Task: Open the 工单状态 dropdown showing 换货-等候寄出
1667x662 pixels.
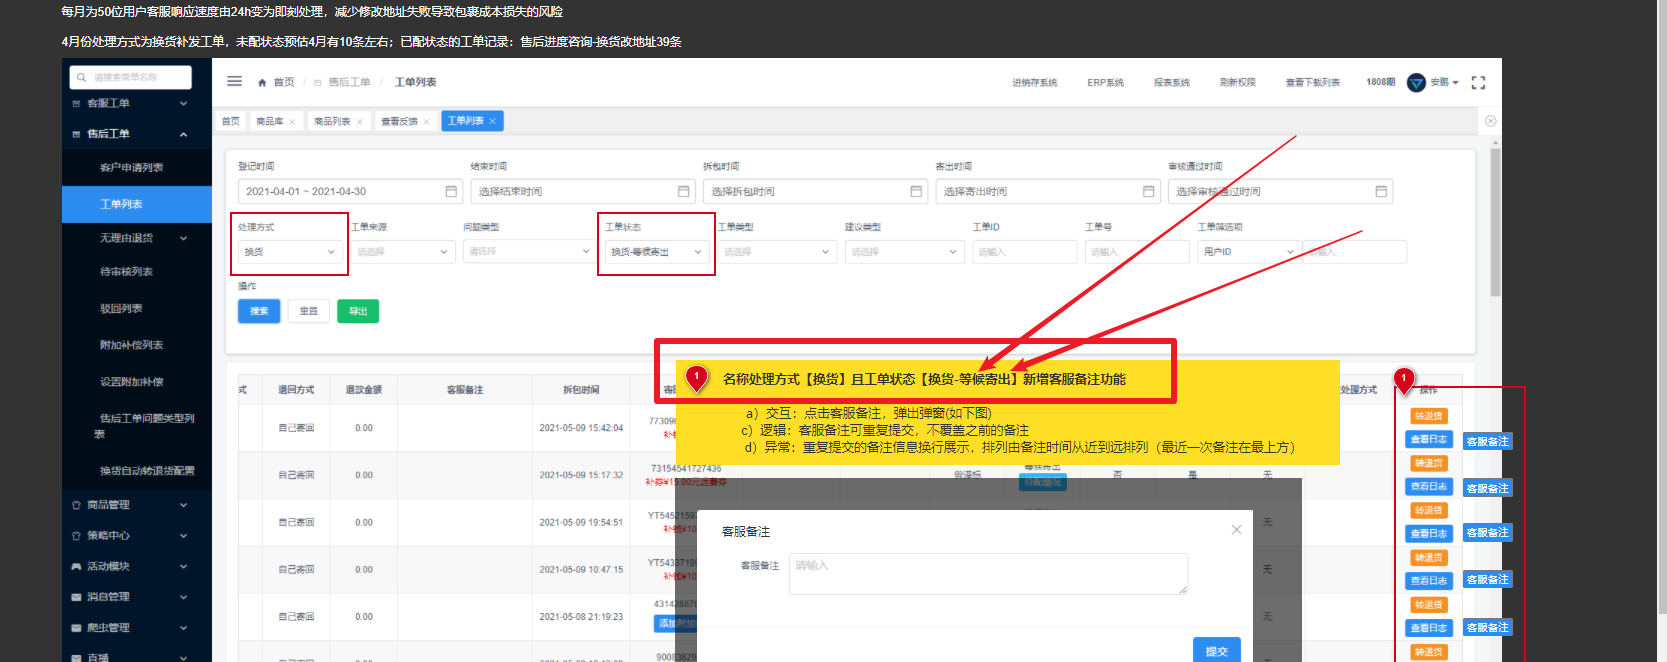Action: tap(657, 252)
